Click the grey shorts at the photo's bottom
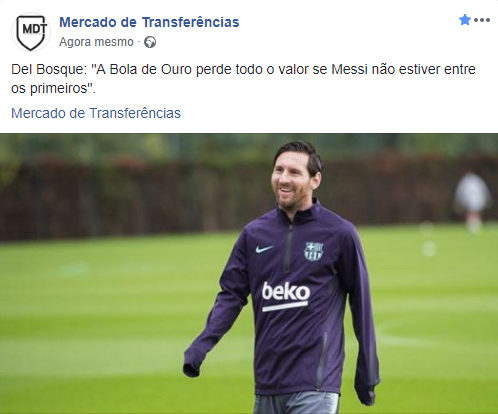 coord(296,403)
